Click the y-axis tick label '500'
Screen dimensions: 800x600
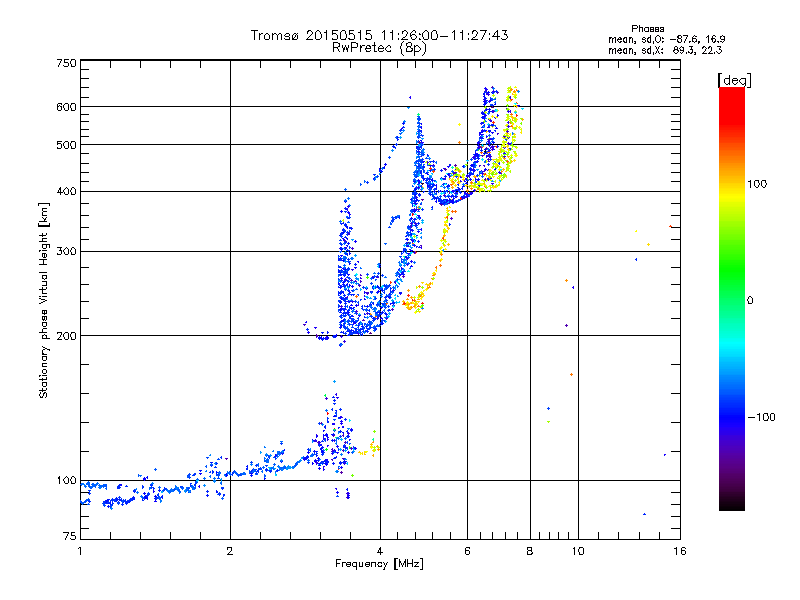coord(67,145)
